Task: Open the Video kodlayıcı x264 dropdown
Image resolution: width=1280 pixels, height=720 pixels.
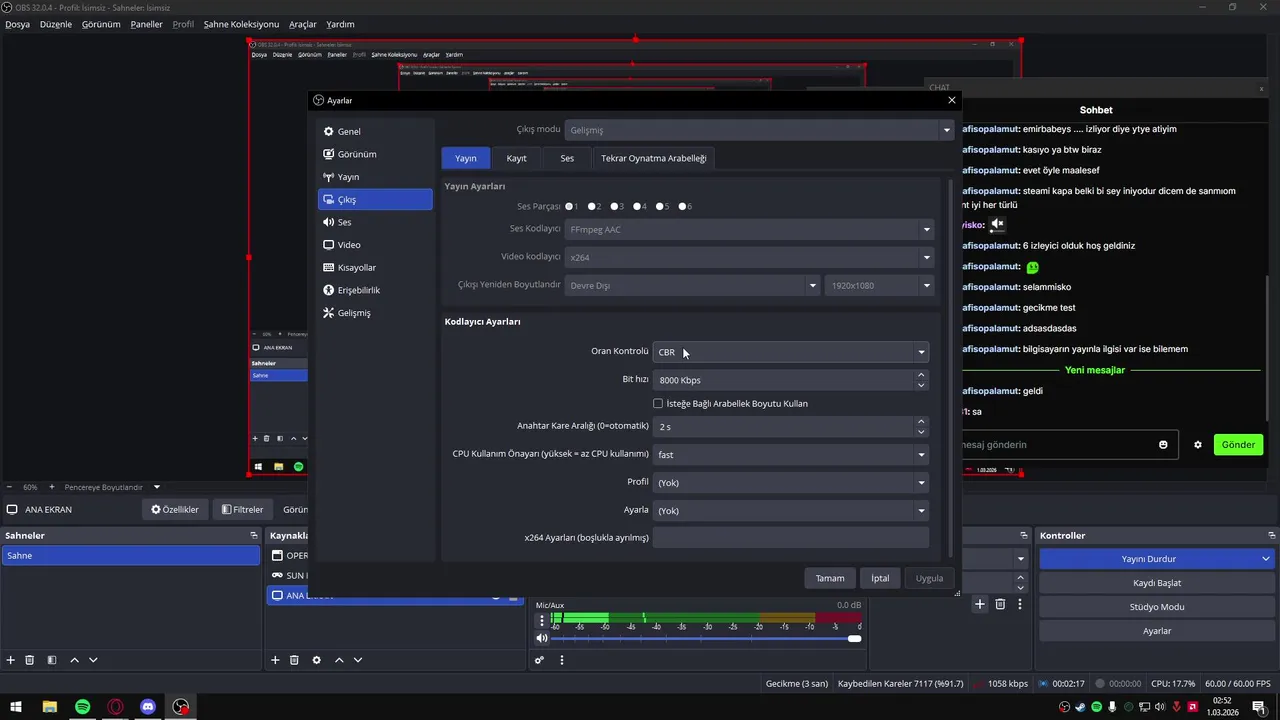Action: pos(749,257)
